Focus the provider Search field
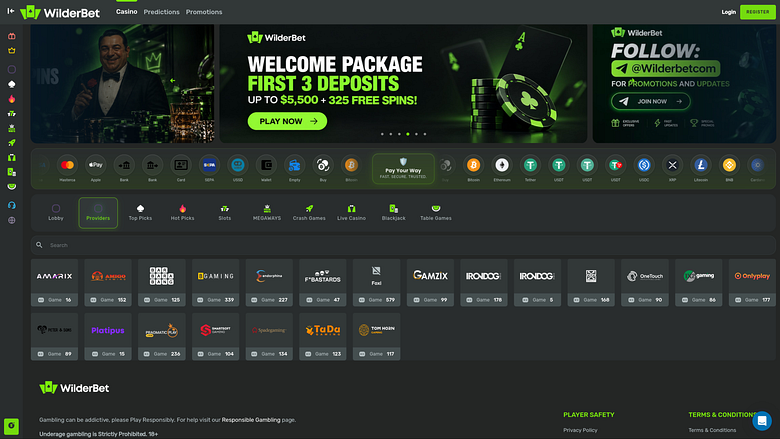Viewport: 780px width, 439px height. tap(403, 245)
